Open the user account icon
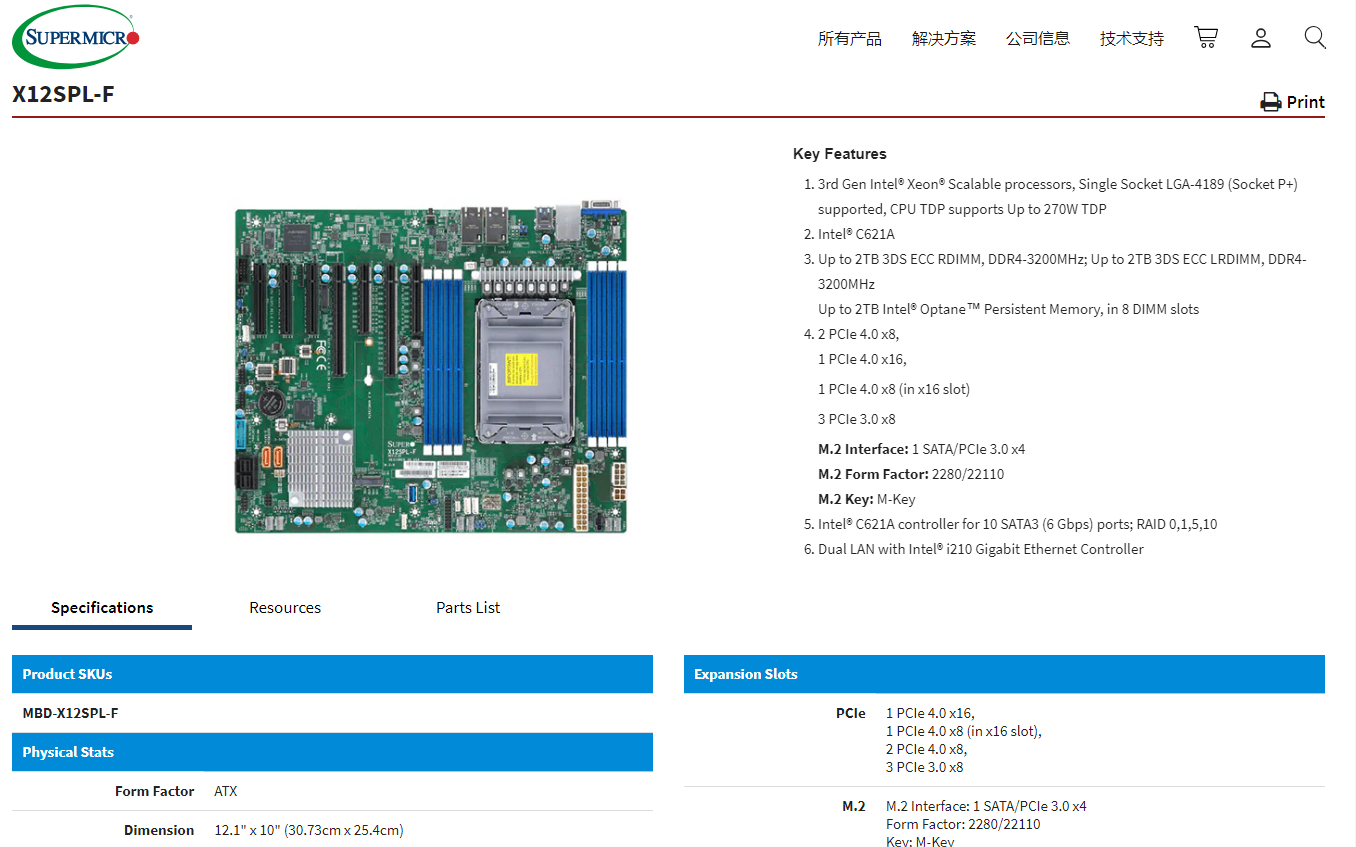The image size is (1356, 847). click(x=1261, y=38)
